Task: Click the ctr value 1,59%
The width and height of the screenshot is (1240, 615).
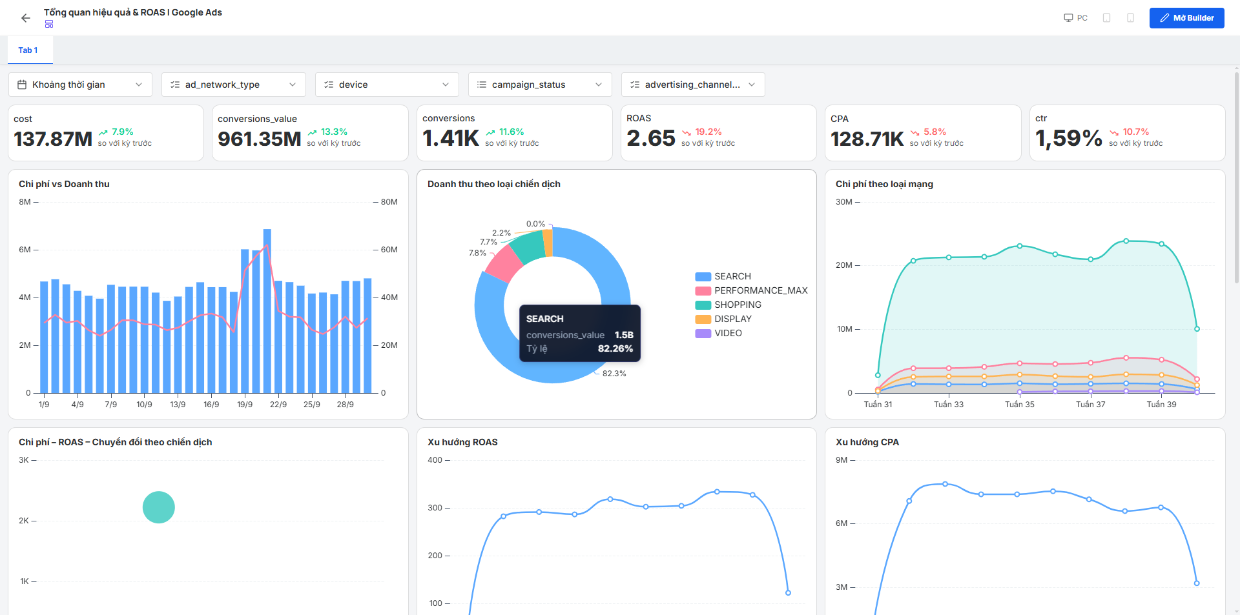Action: tap(1068, 139)
